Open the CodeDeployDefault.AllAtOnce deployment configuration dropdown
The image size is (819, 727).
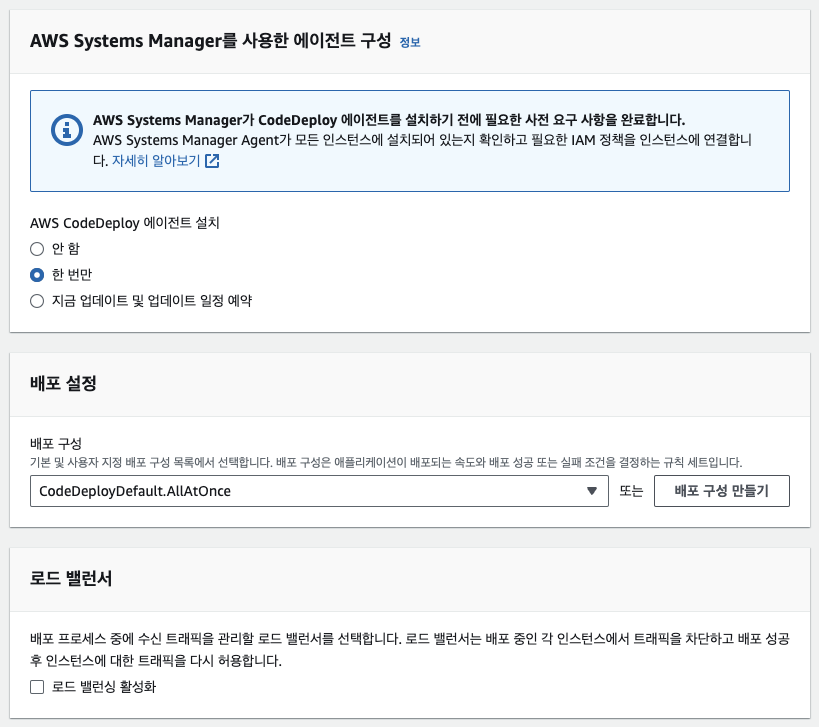[319, 491]
